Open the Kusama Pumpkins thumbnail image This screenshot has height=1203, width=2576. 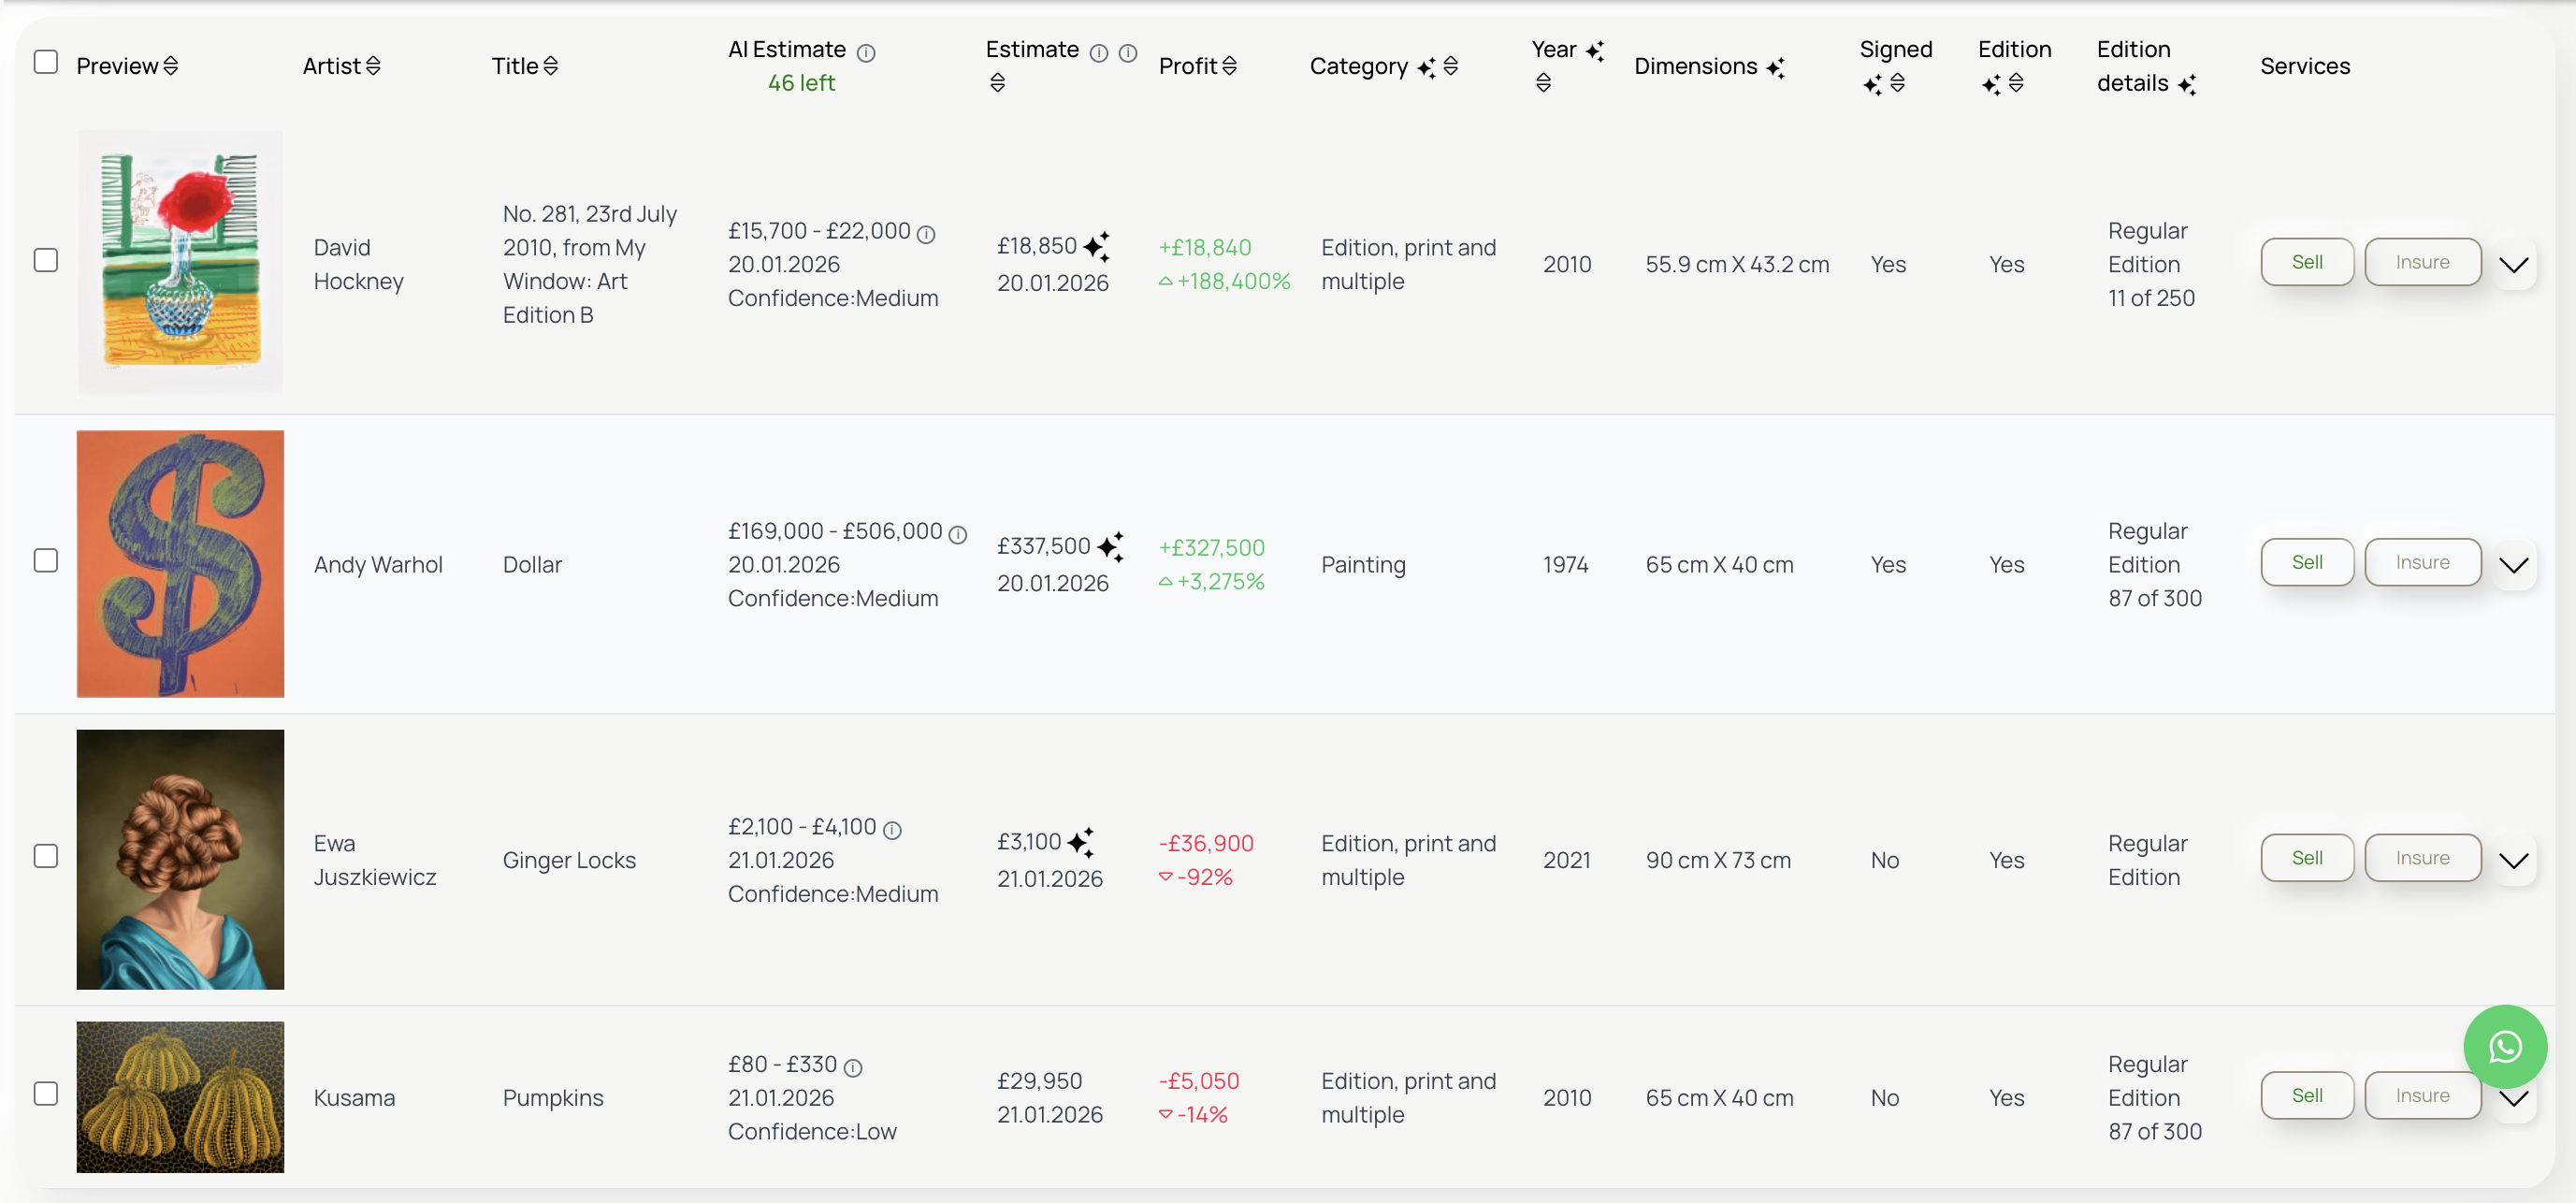pos(180,1096)
